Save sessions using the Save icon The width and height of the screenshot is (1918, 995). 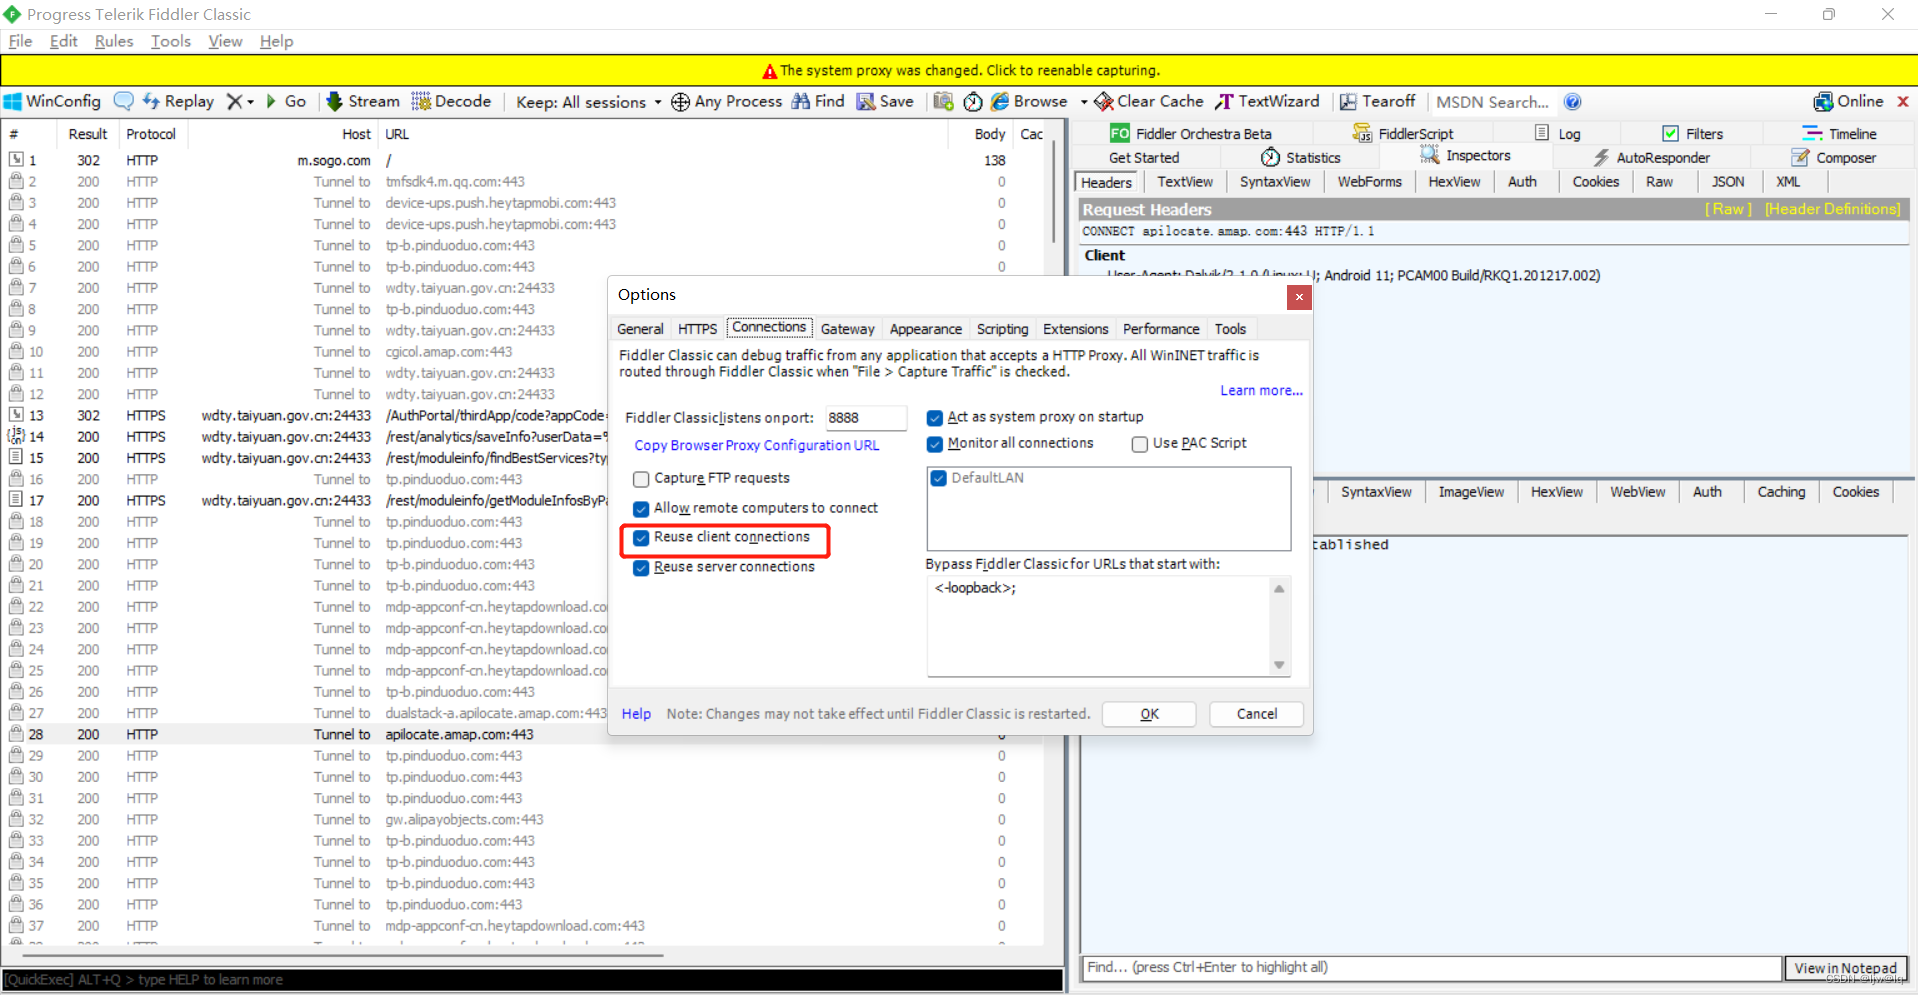click(885, 101)
